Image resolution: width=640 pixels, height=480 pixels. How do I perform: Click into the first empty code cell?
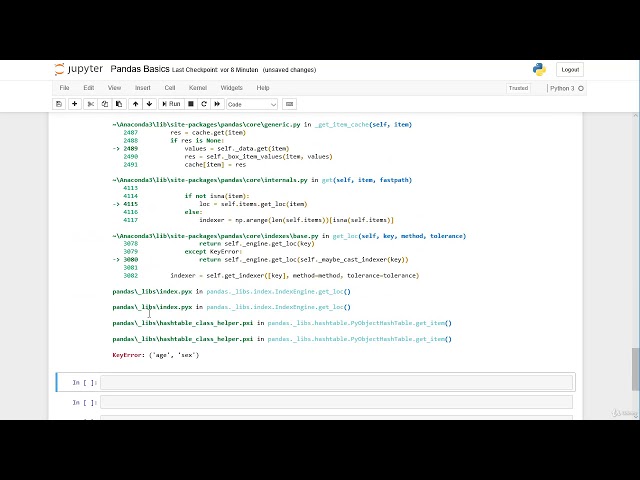pos(336,382)
